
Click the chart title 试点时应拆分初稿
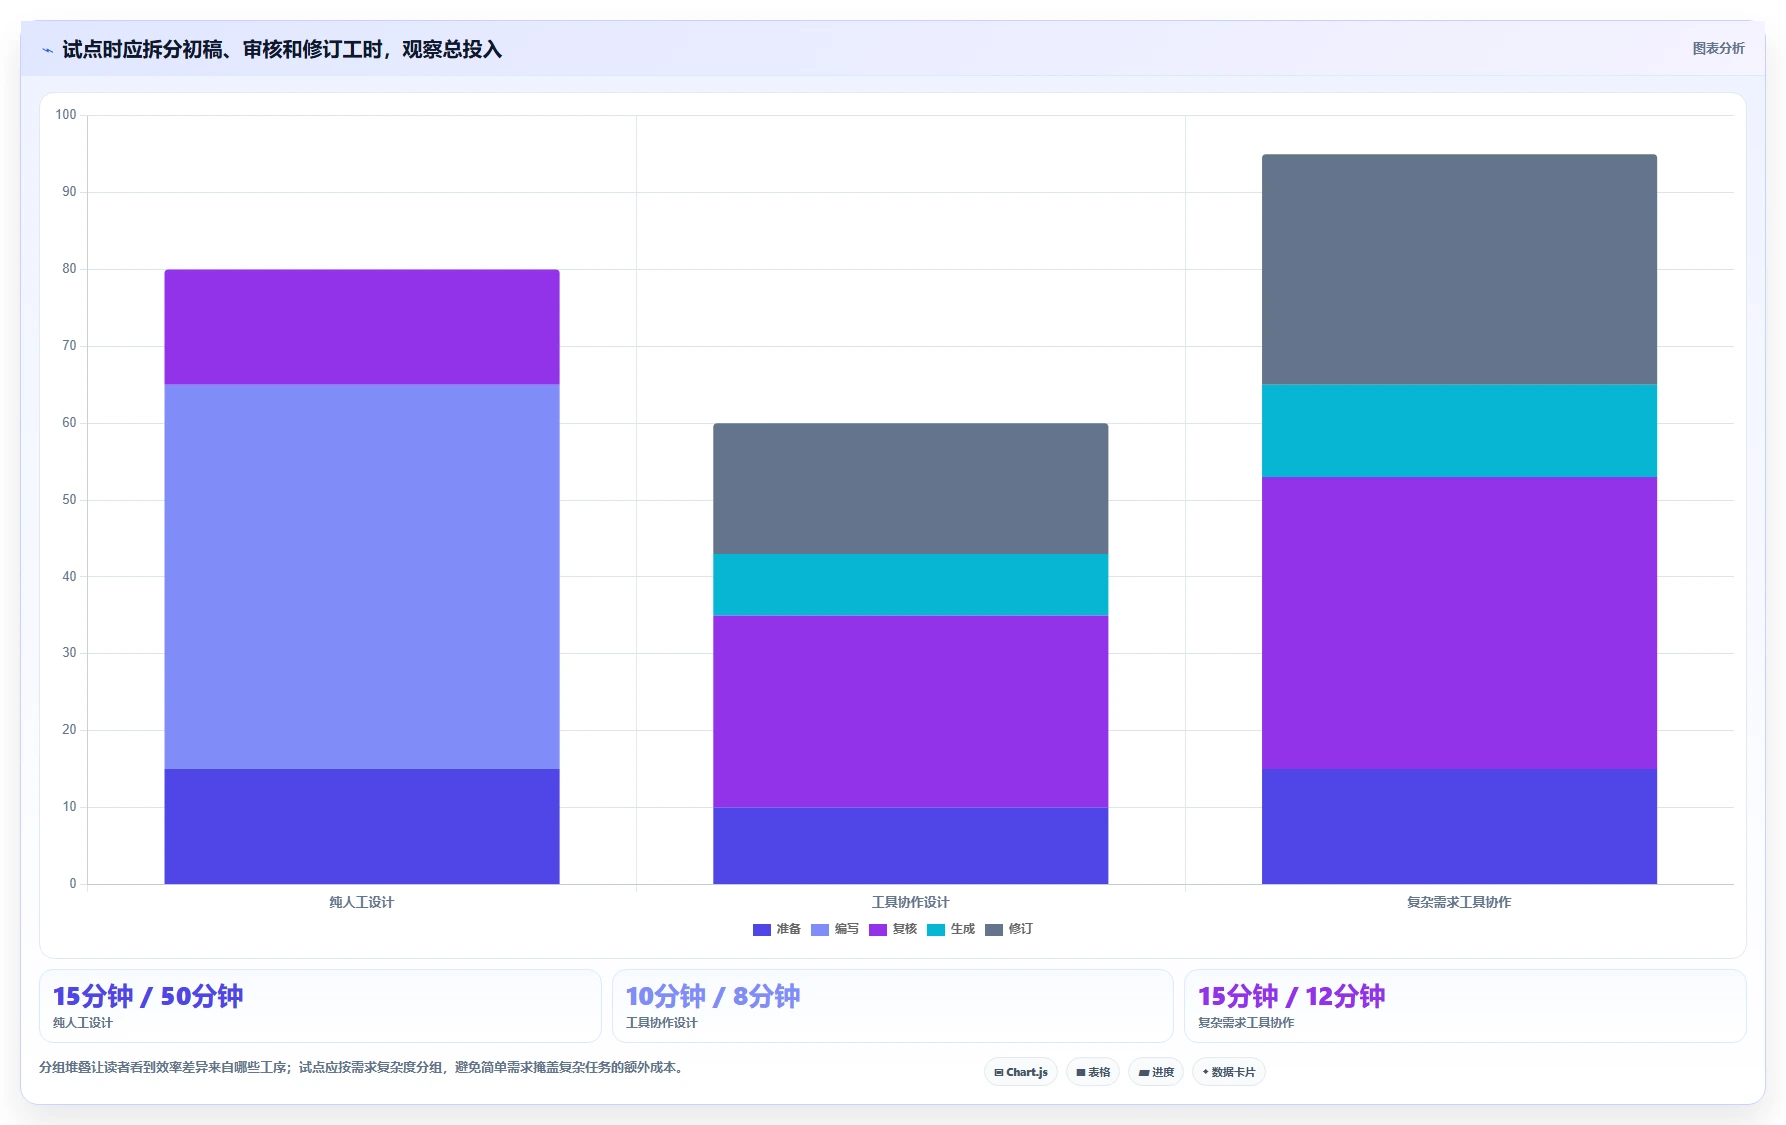(282, 49)
